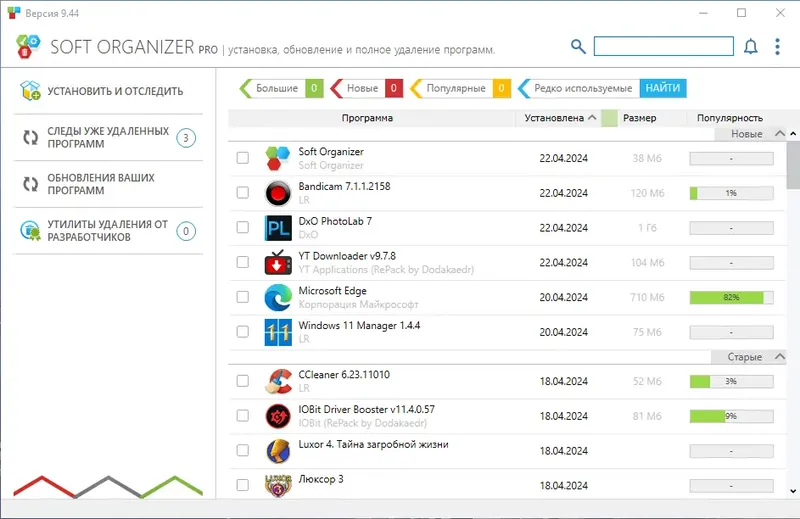Tick the Bandicam 7.1.1.2158 checkbox

click(243, 192)
